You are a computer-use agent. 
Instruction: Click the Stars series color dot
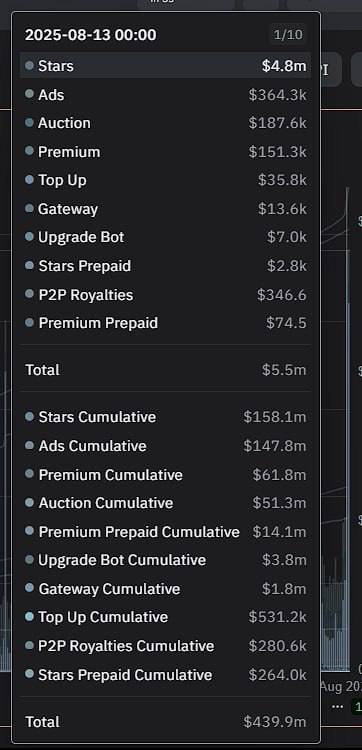[30, 66]
